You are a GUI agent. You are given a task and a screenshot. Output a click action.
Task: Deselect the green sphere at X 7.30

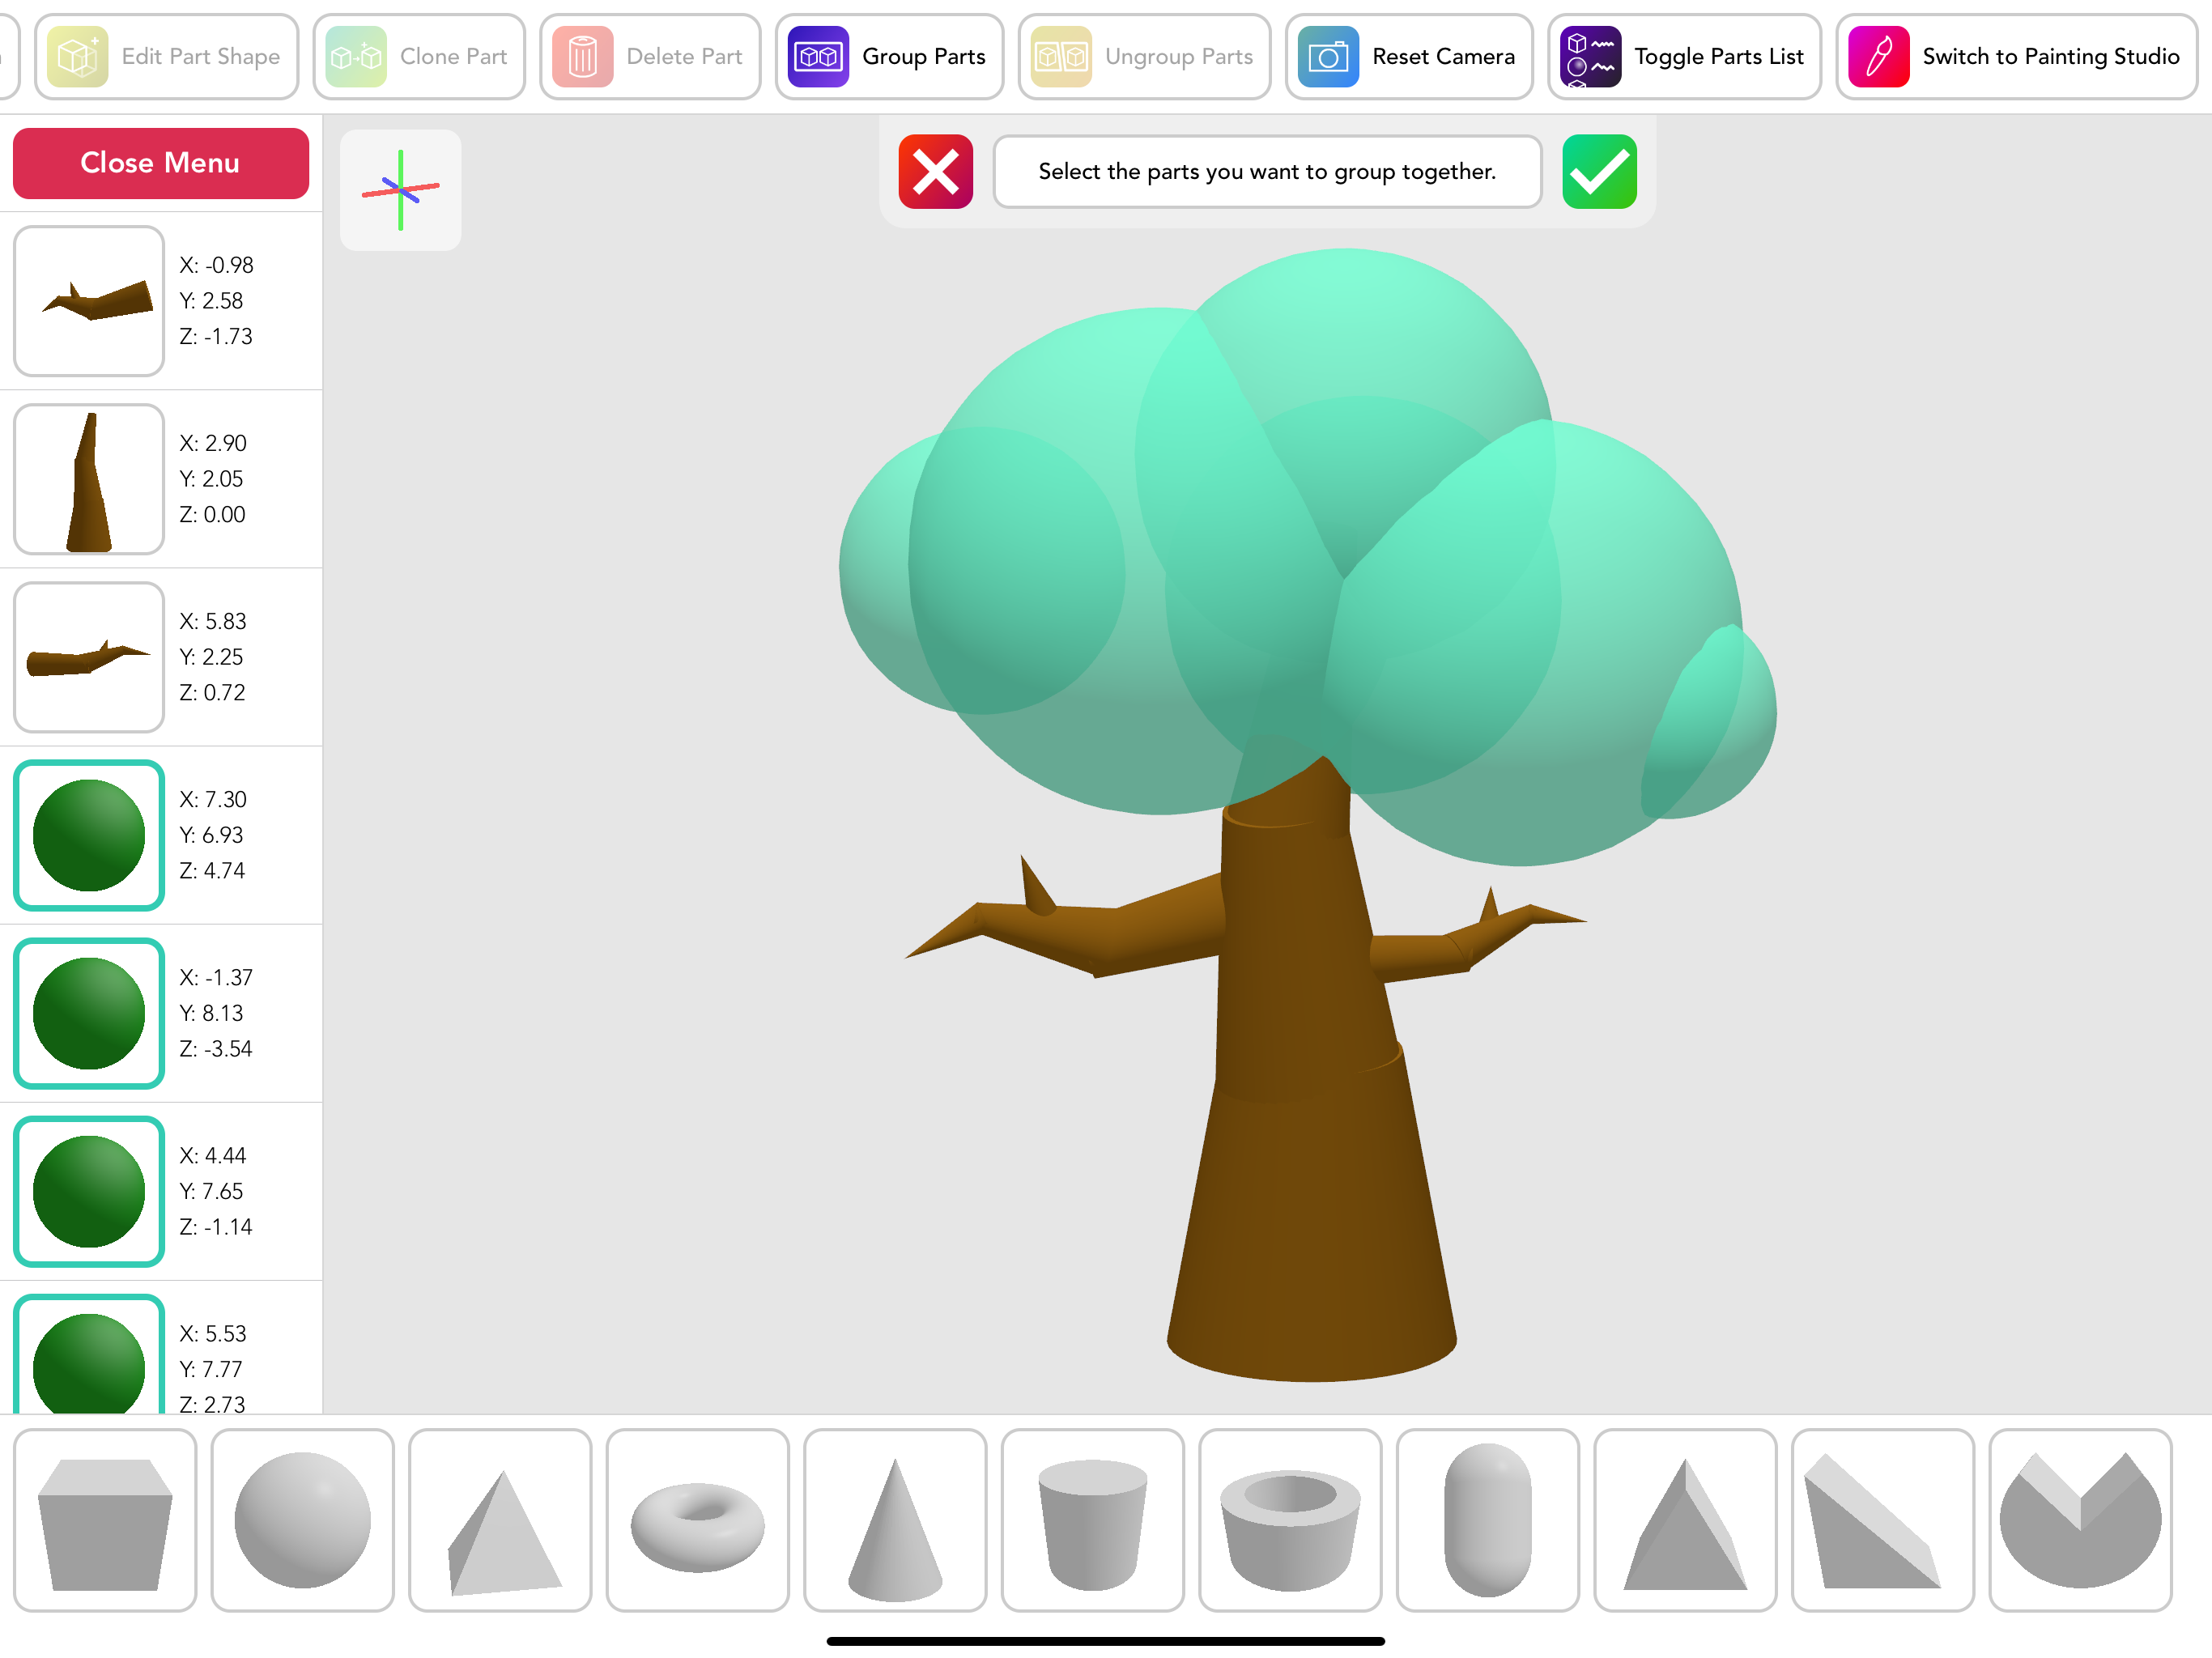pos(89,835)
